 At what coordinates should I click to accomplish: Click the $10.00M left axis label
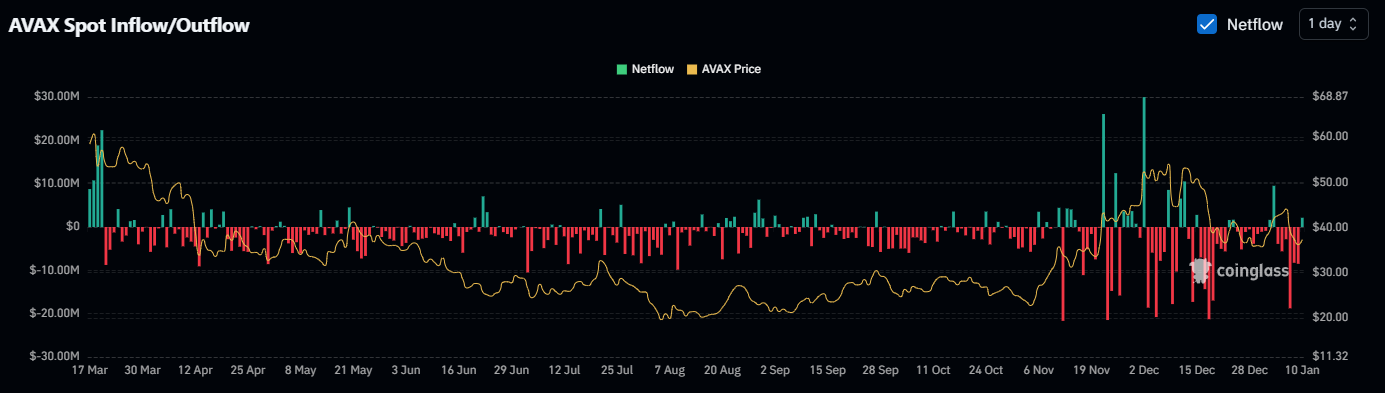point(57,183)
